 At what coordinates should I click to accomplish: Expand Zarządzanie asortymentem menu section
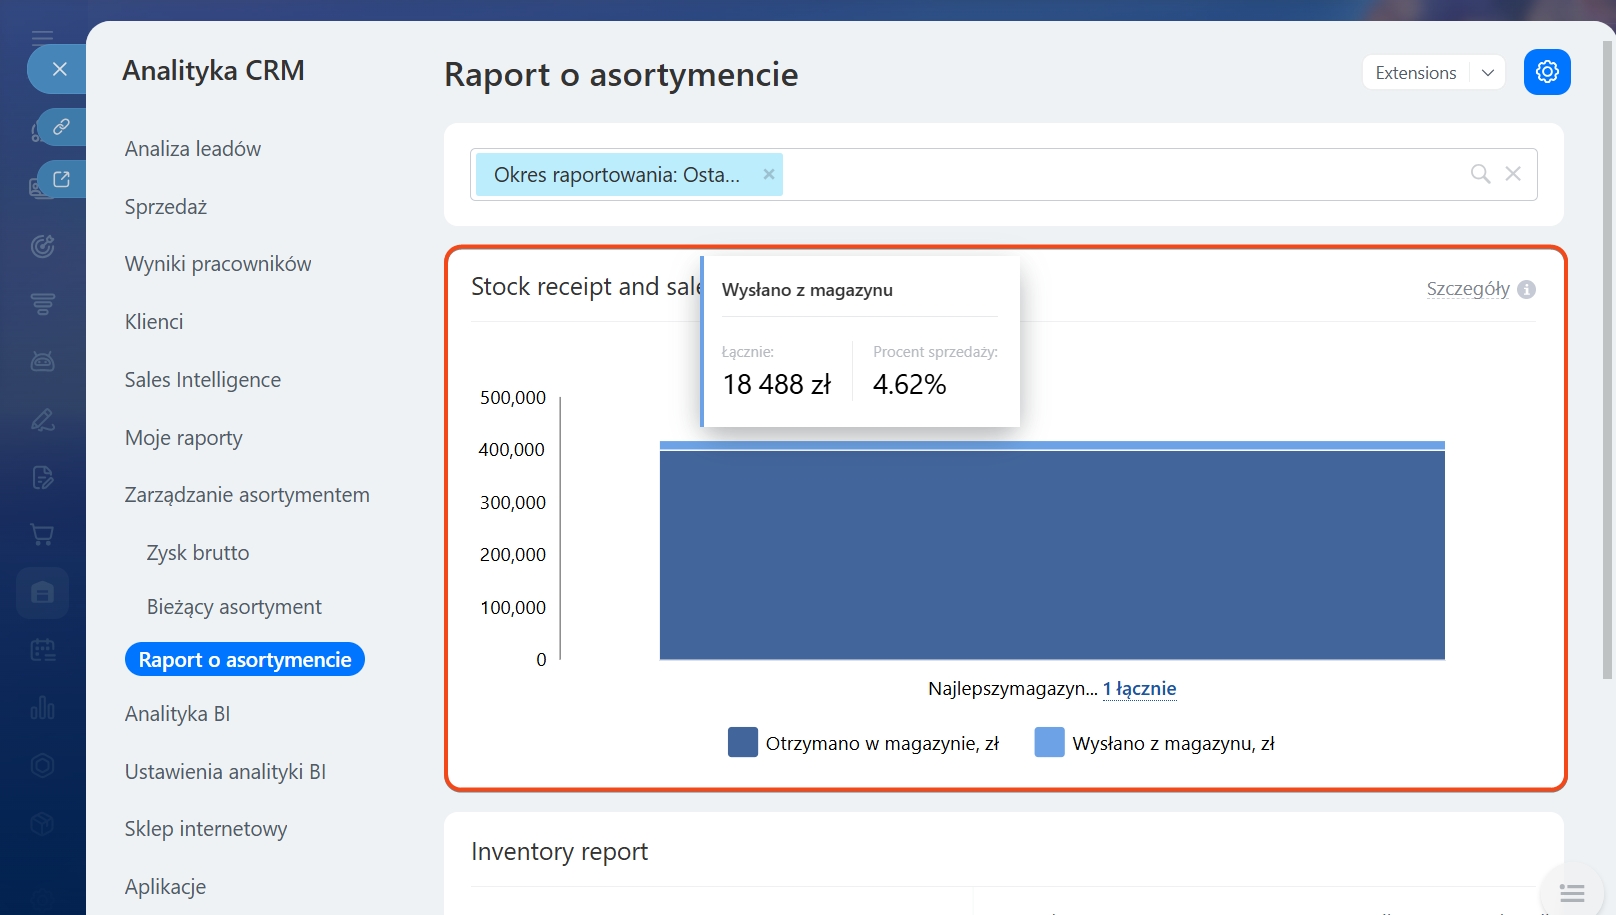tap(247, 495)
